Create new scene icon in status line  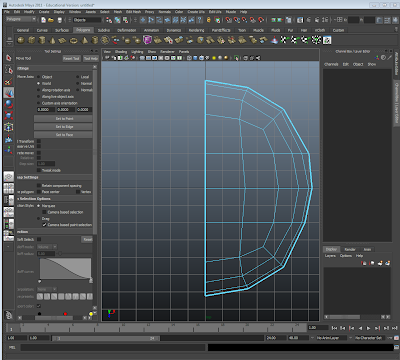tap(43, 20)
